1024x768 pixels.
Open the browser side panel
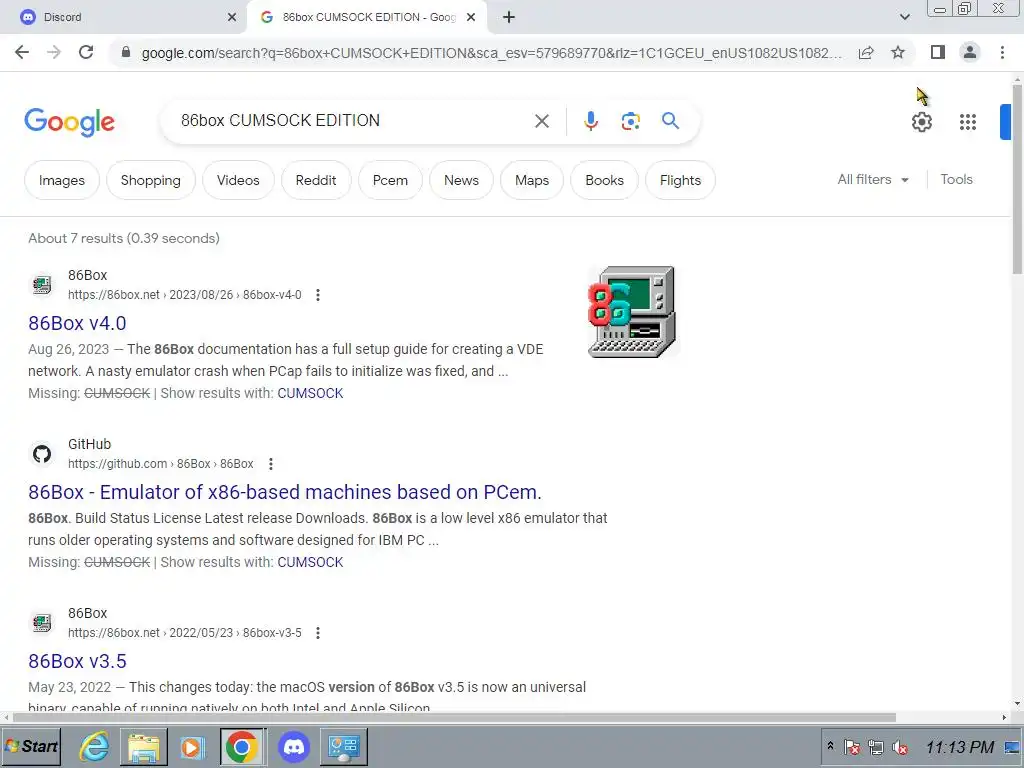937,52
